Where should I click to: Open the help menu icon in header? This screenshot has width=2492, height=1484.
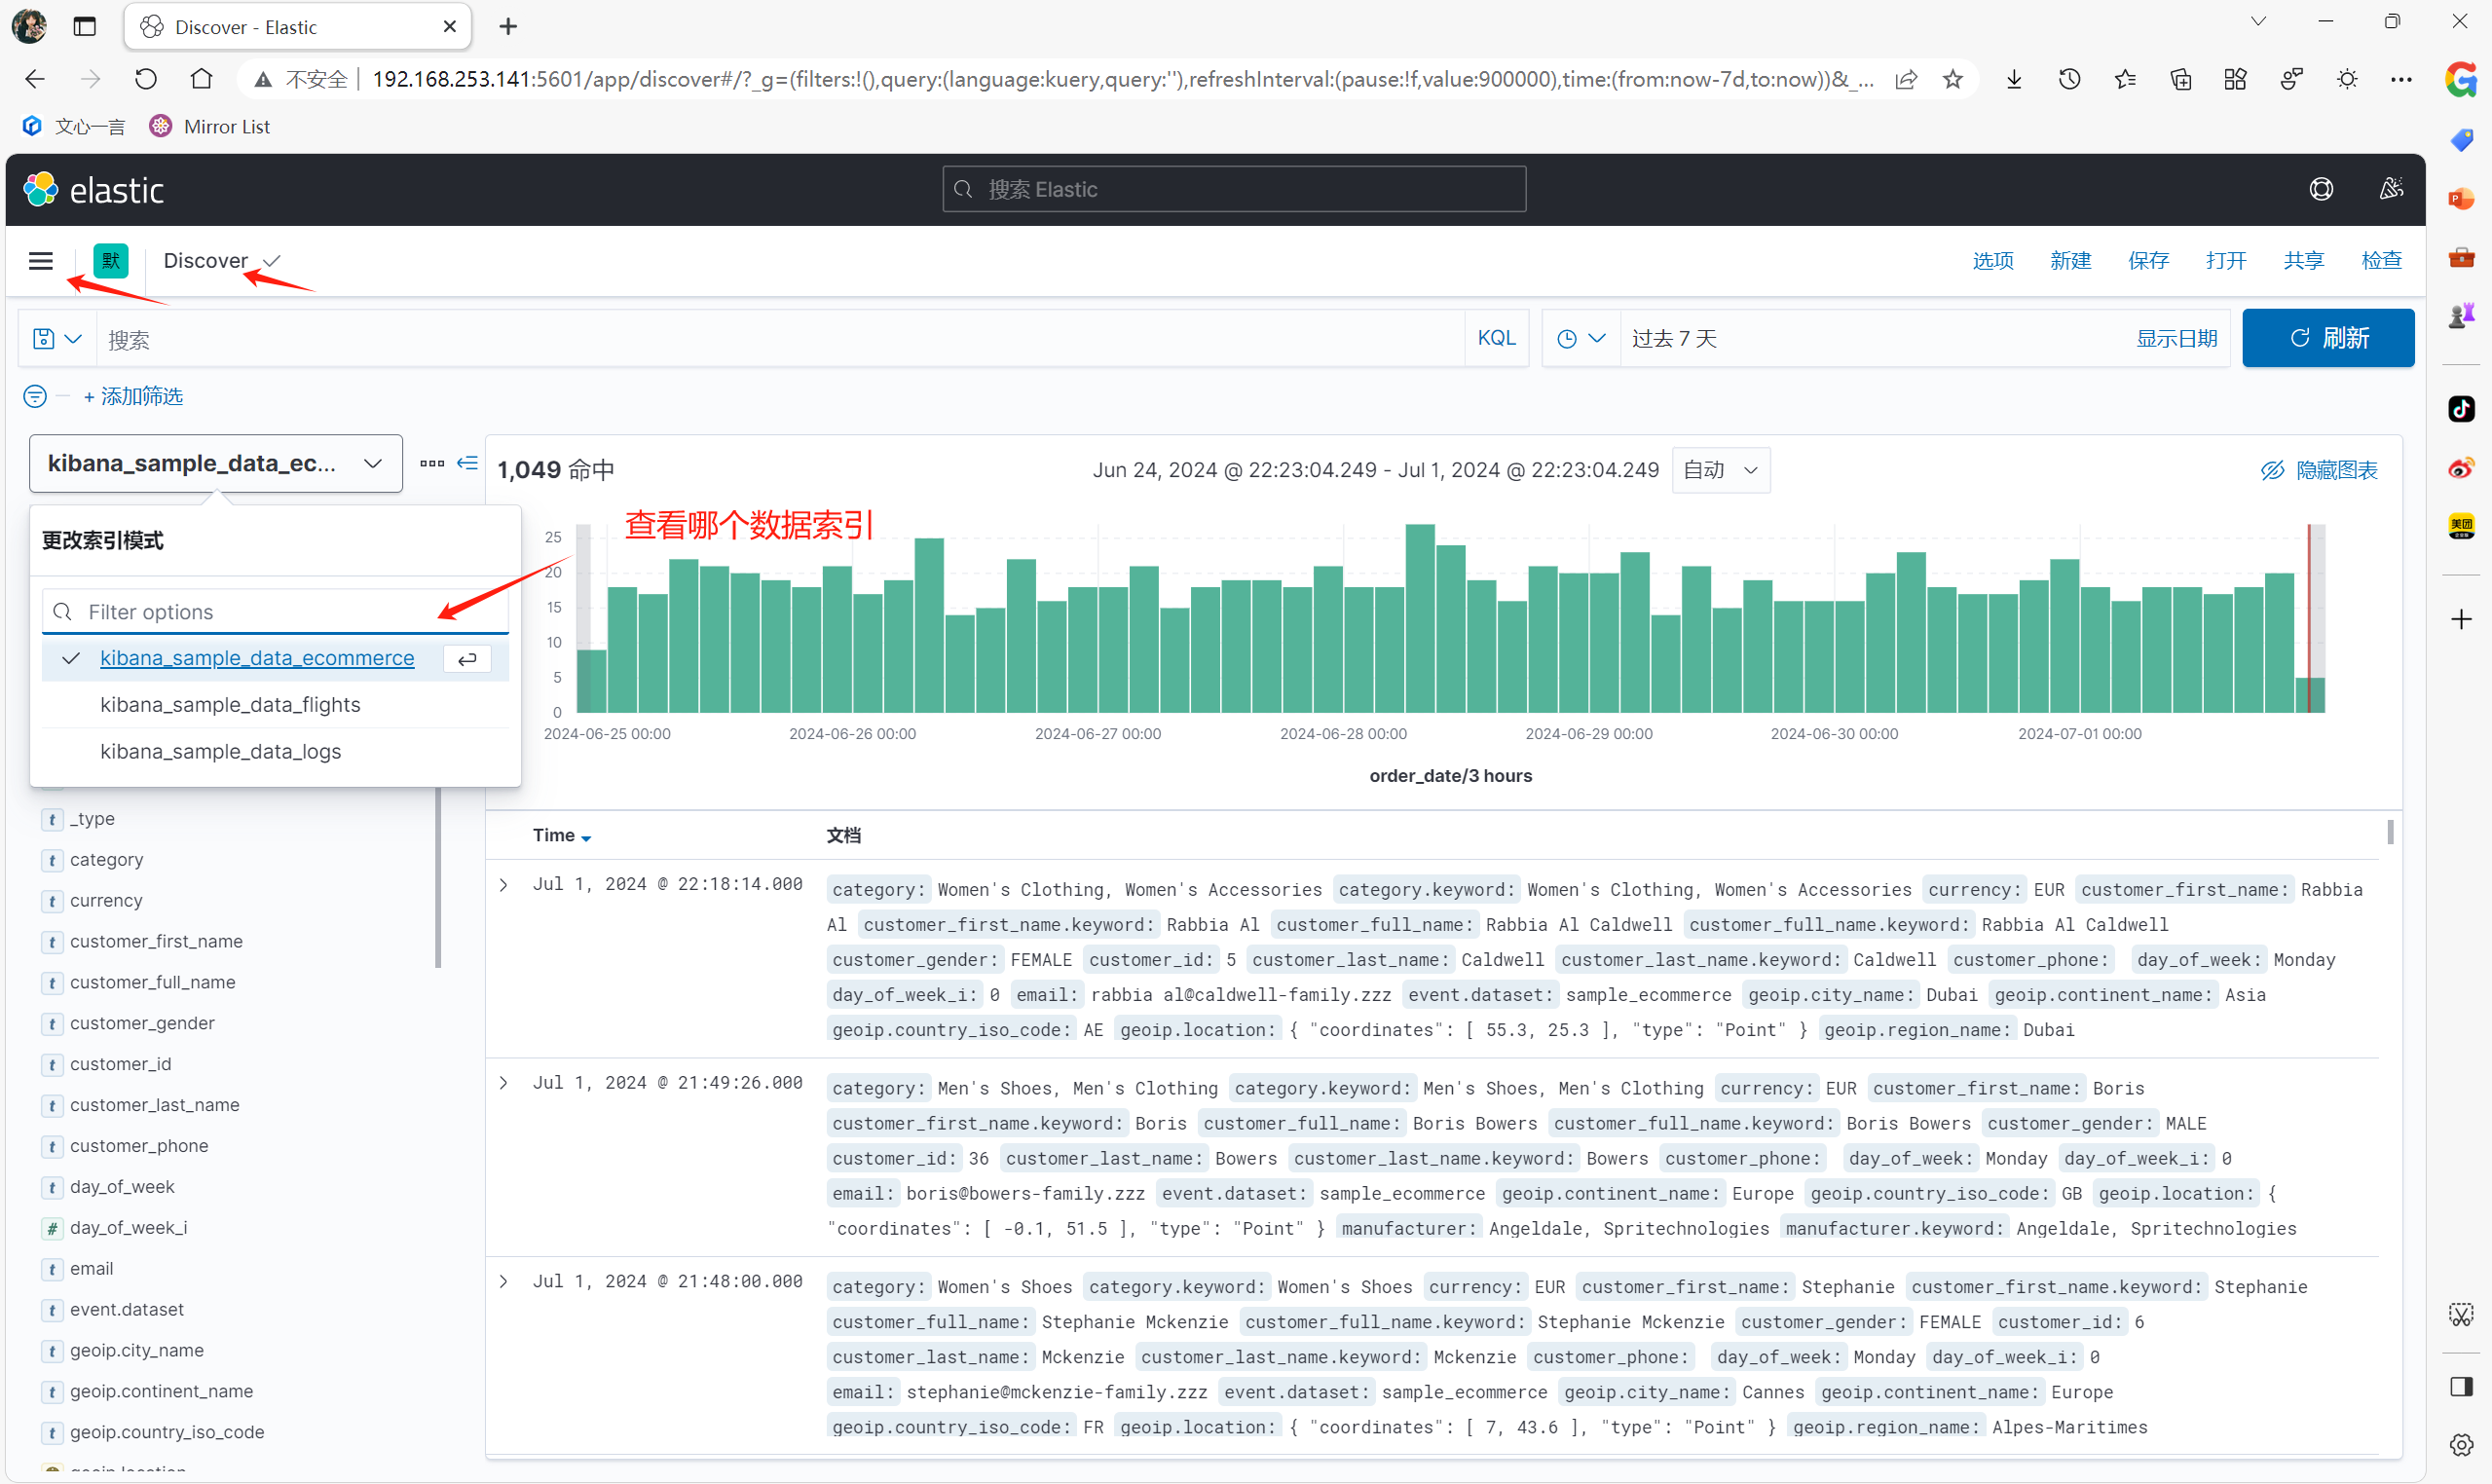(x=2321, y=190)
